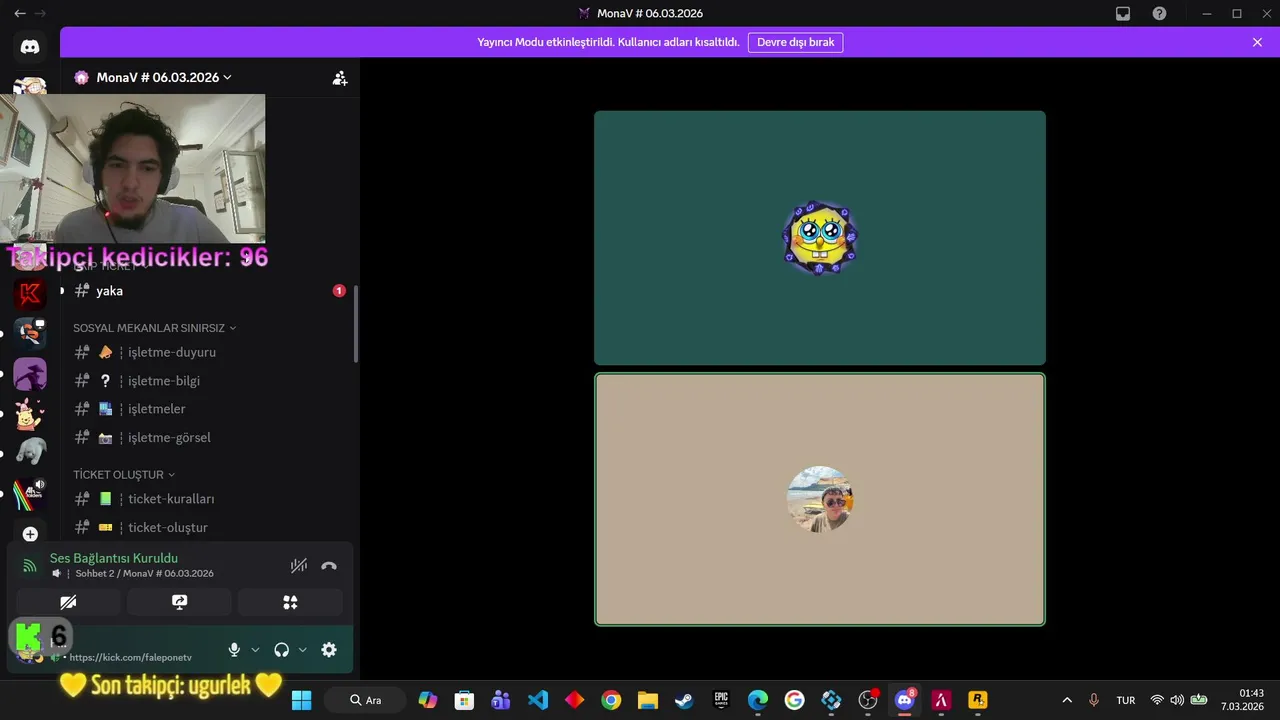Select the SpongeBob avatar participant tile

[820, 238]
